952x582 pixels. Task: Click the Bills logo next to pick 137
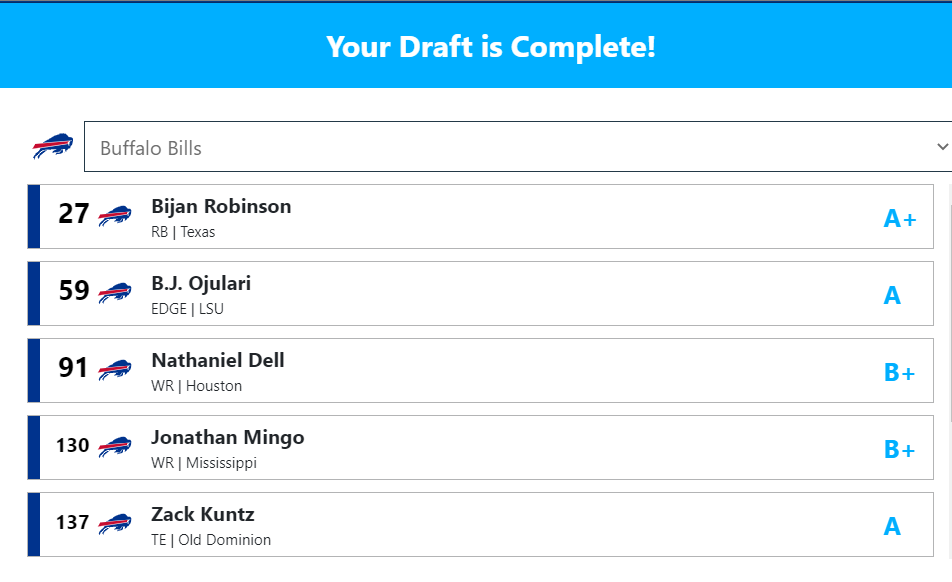115,524
